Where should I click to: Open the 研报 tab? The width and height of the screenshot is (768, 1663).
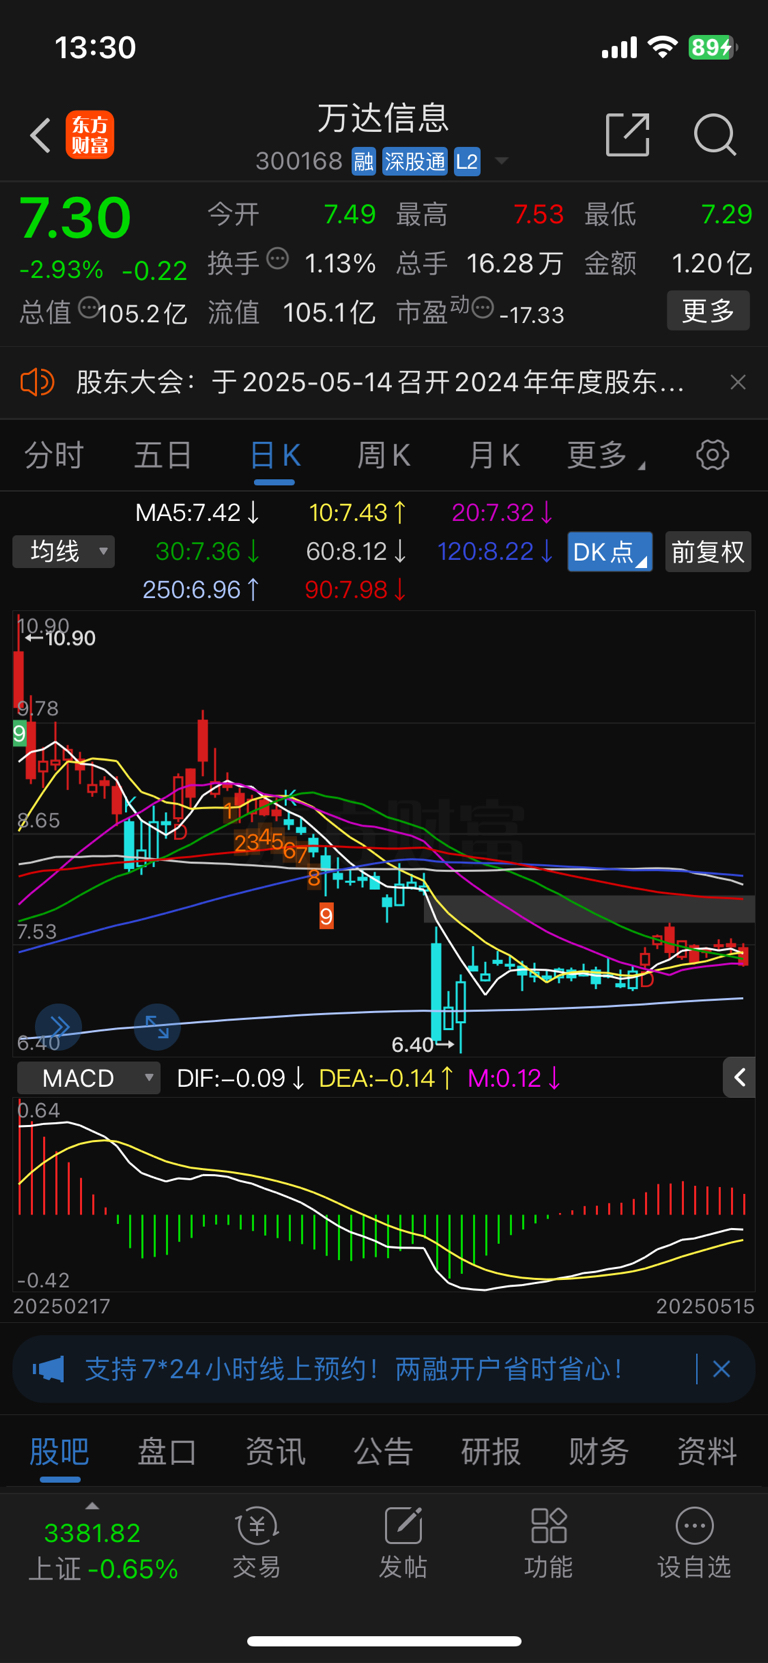coord(491,1451)
